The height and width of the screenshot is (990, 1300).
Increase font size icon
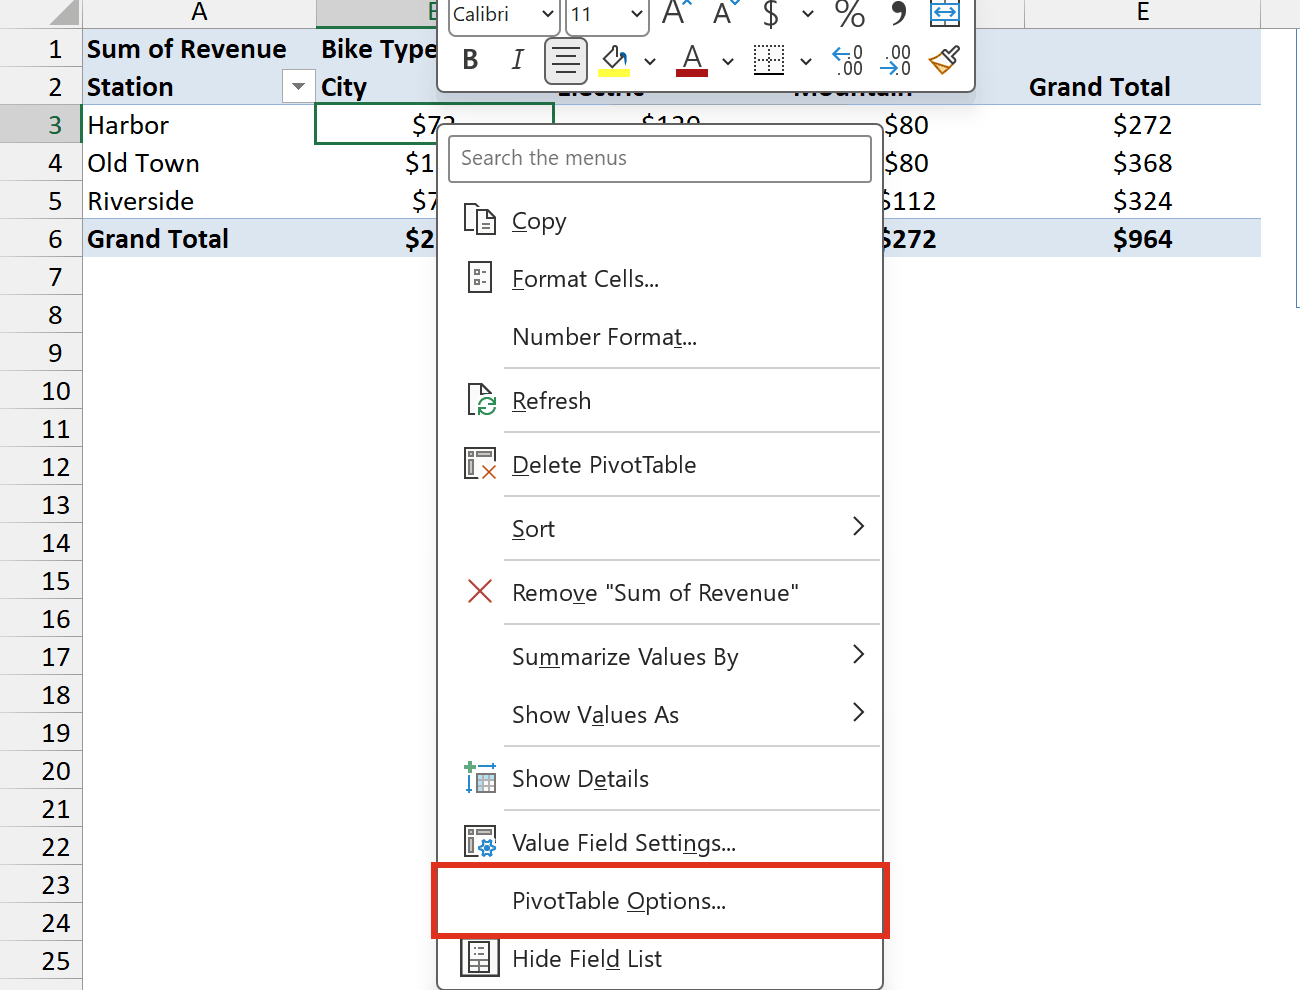(676, 14)
